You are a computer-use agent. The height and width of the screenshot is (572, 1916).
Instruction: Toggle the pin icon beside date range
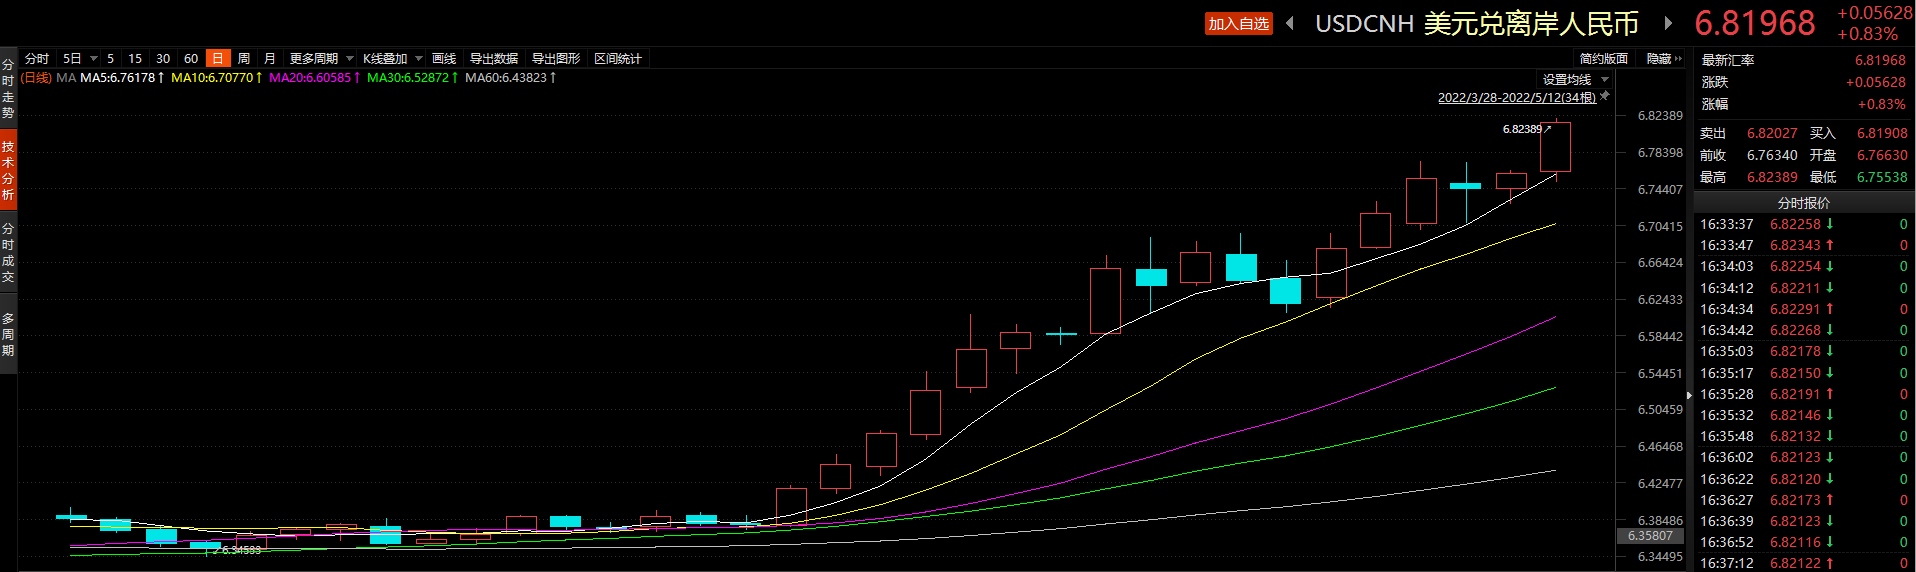[x=1605, y=96]
